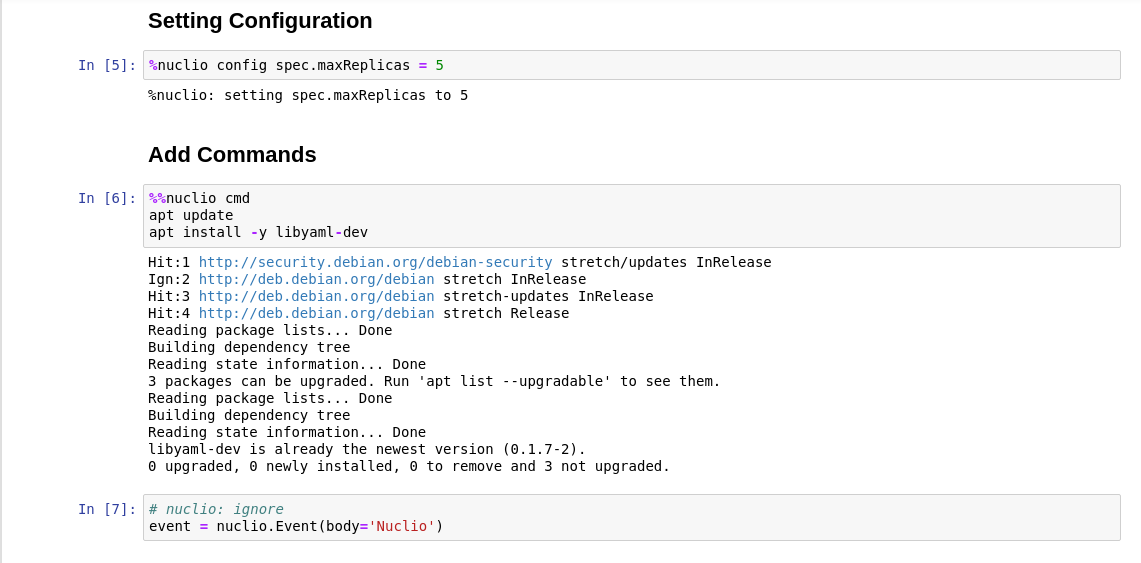Click the '# nuclio: ignore' comment
1141x563 pixels.
click(x=216, y=509)
